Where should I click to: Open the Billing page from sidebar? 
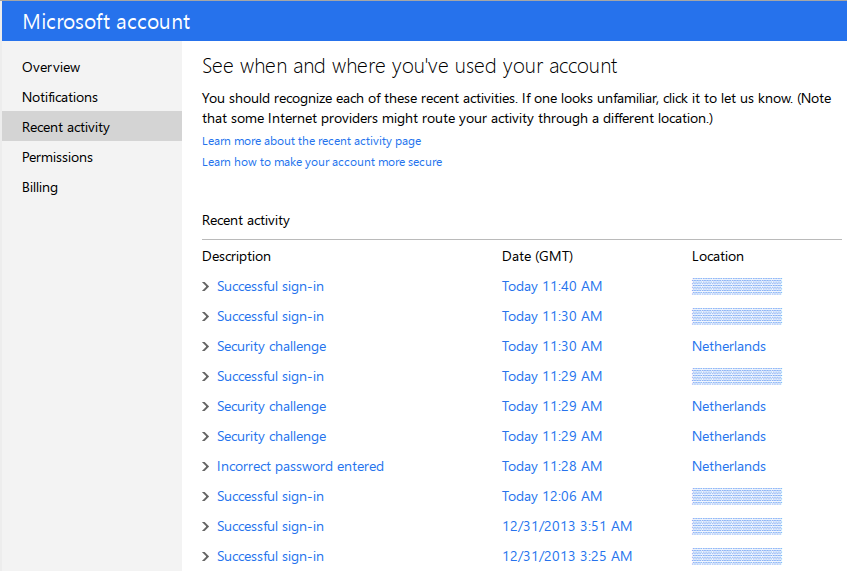click(x=40, y=187)
